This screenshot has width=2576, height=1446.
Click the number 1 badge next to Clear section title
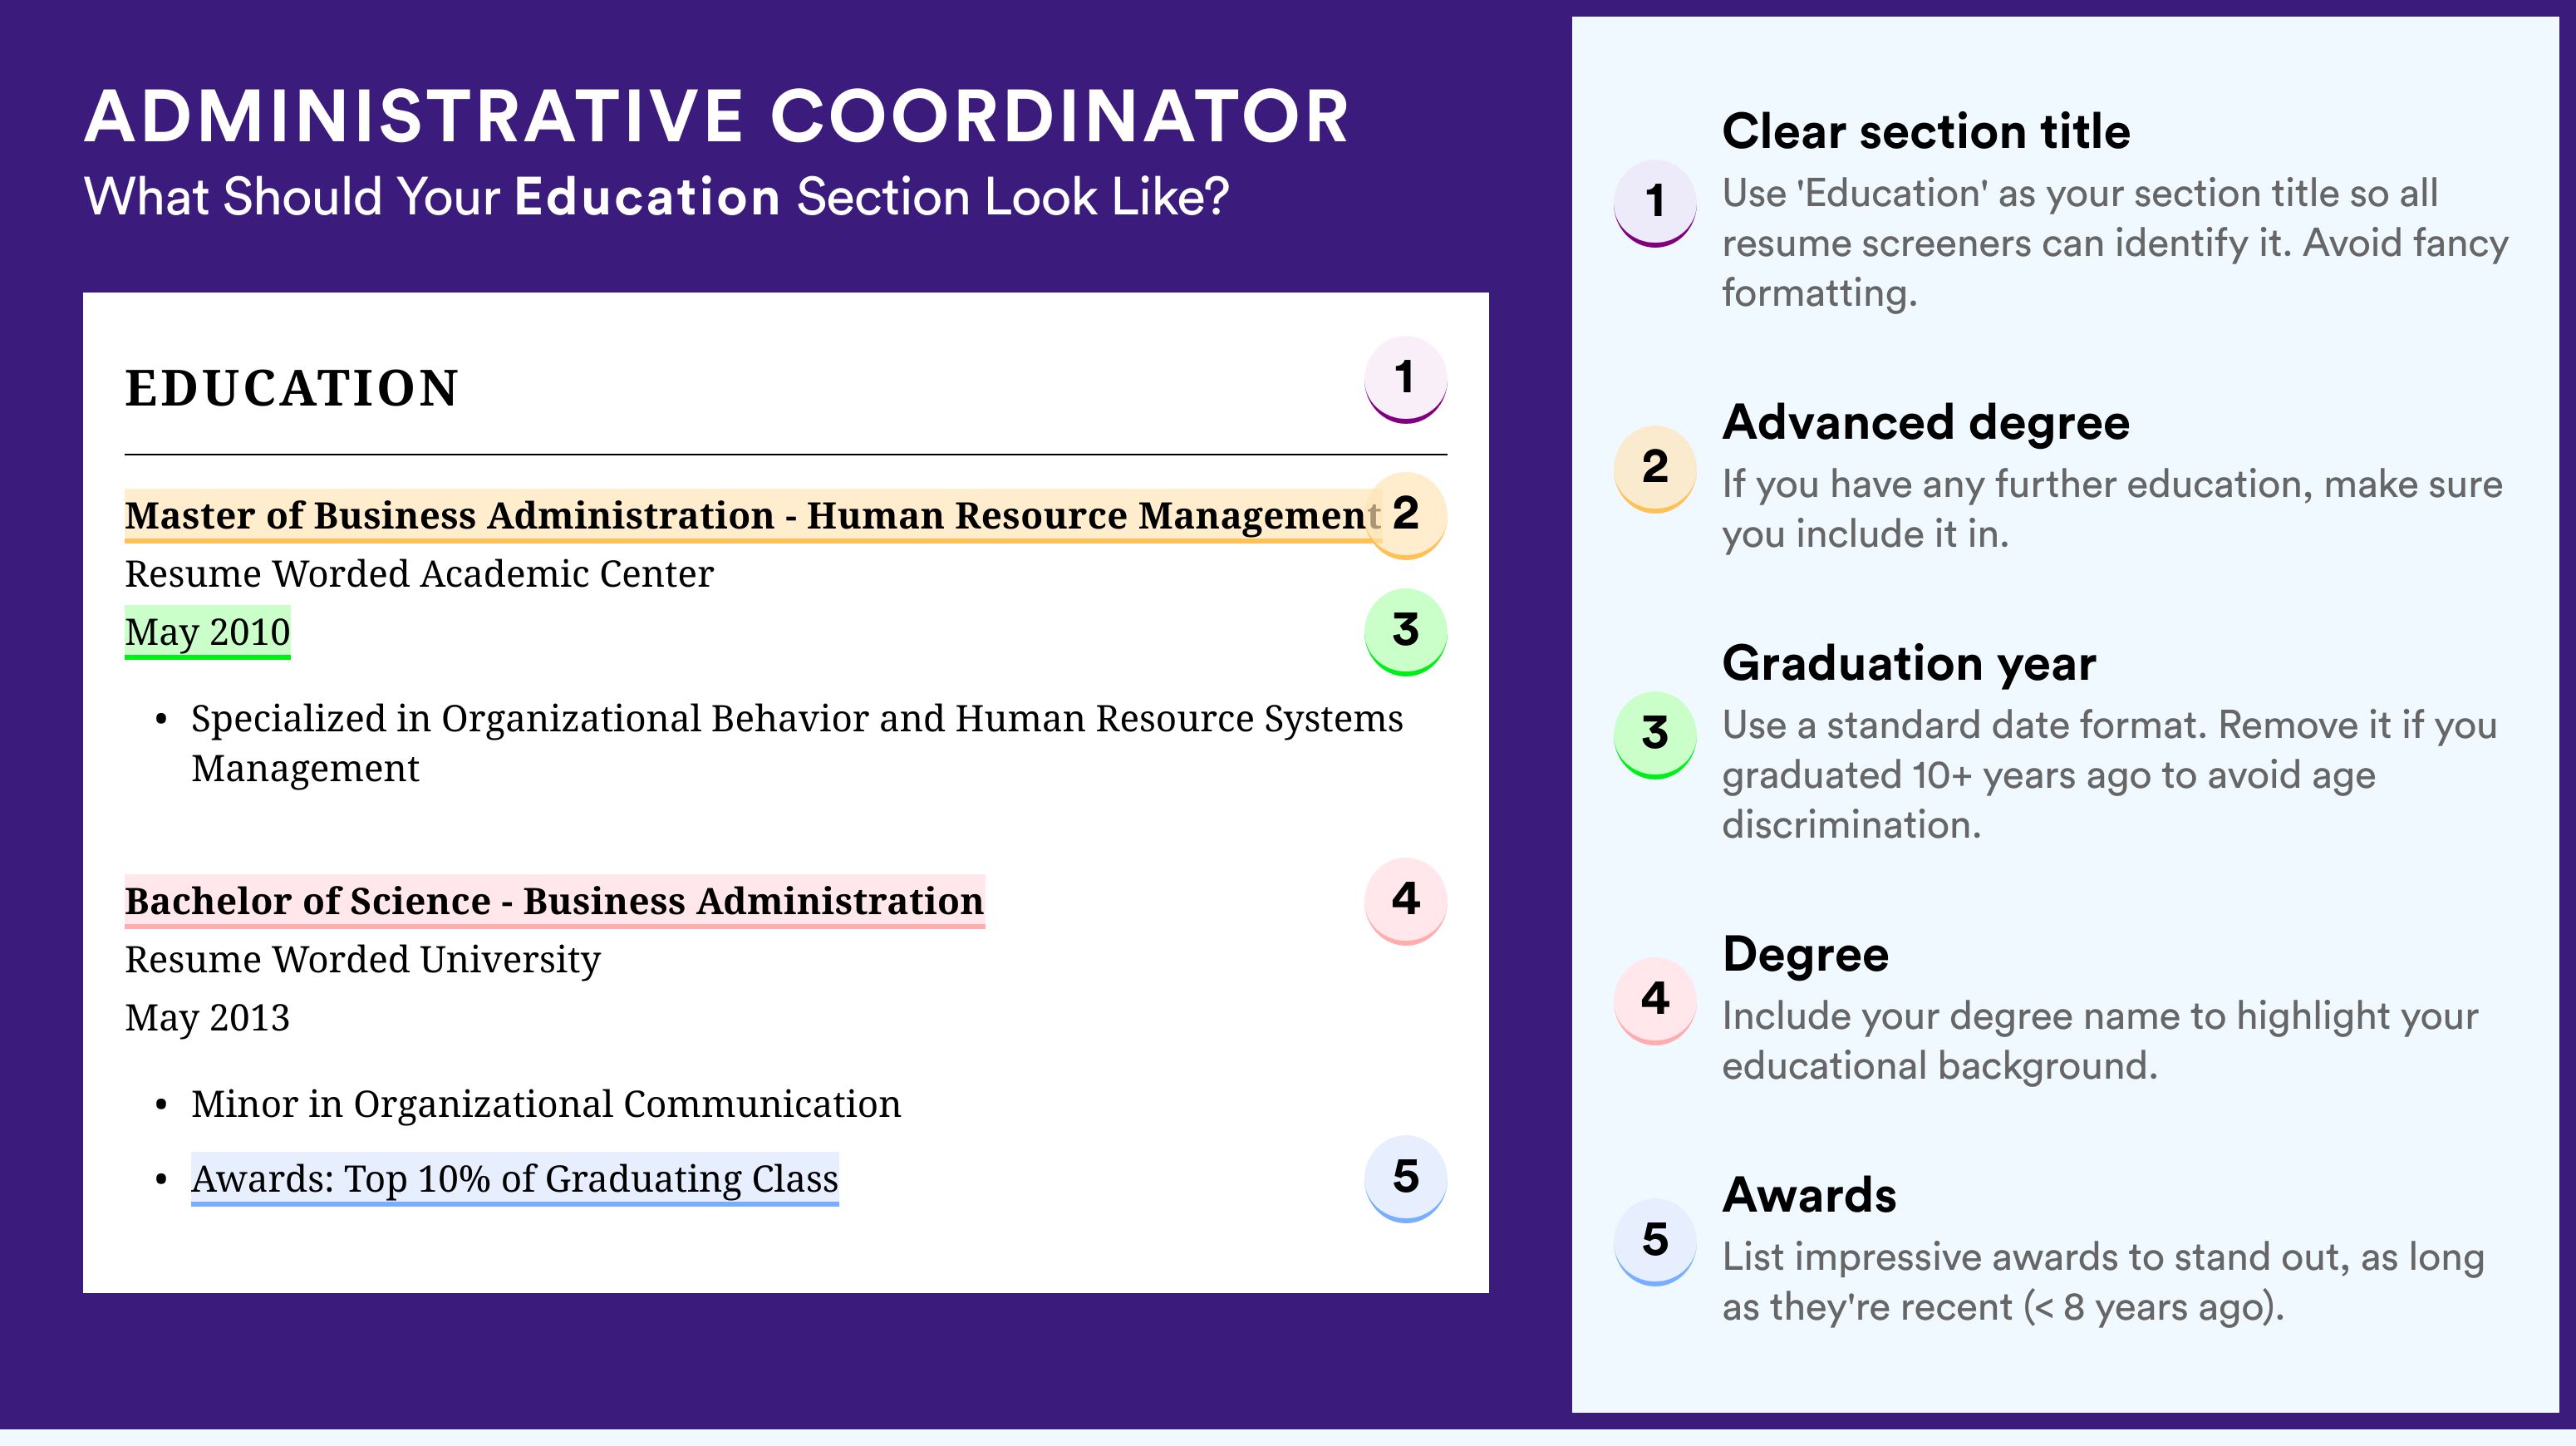coord(1655,202)
